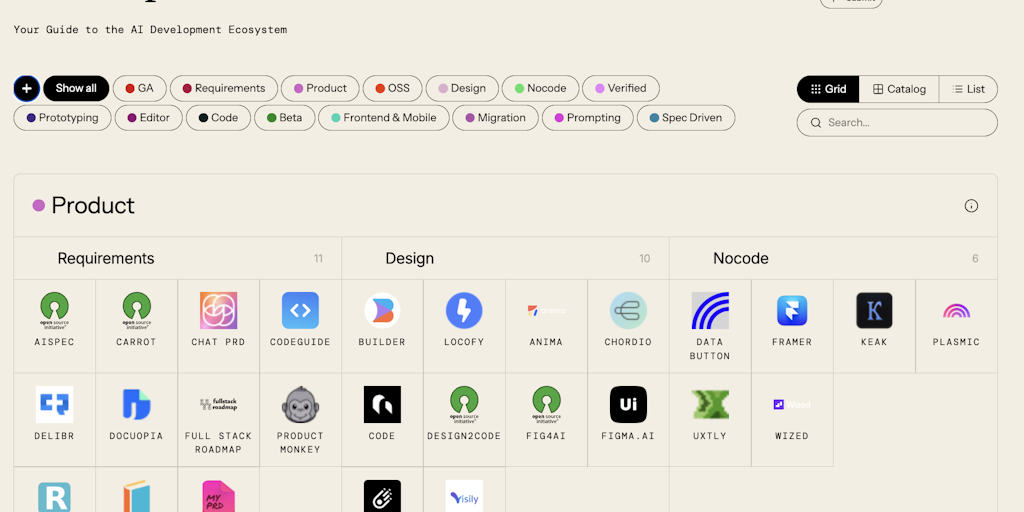Open the Visily tool icon
Image resolution: width=1024 pixels, height=512 pixels.
pos(464,496)
